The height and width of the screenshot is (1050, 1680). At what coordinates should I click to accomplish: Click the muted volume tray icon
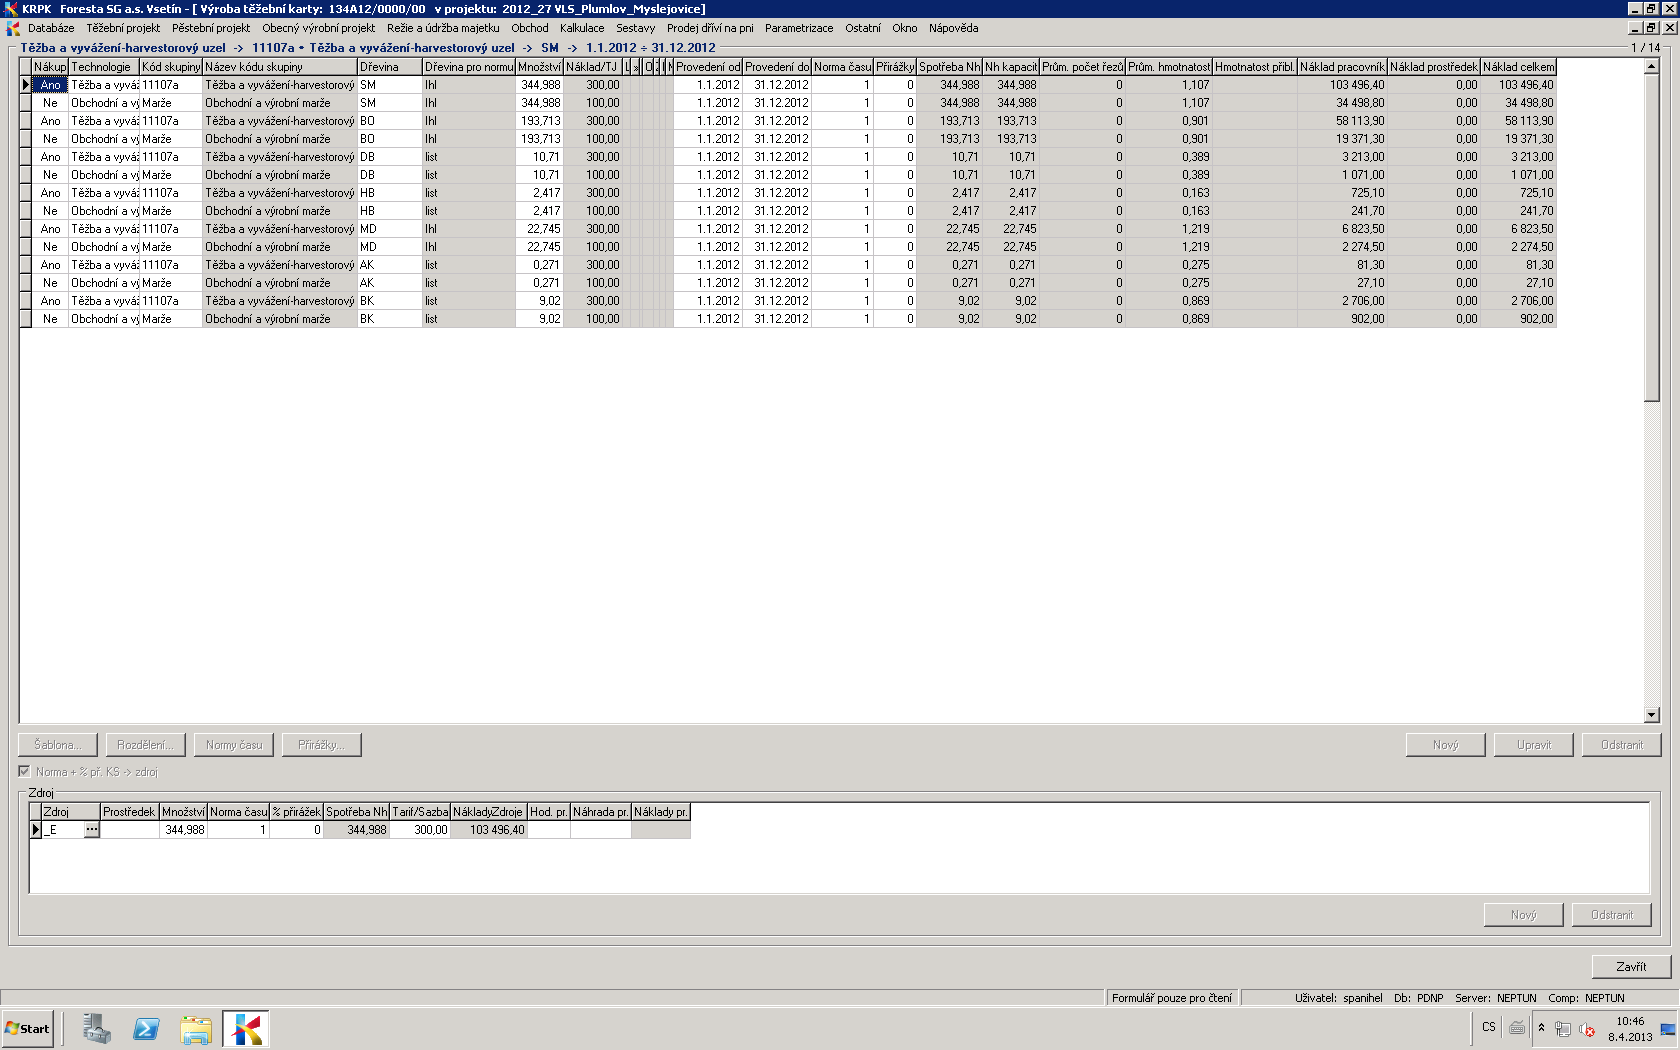[x=1587, y=1029]
